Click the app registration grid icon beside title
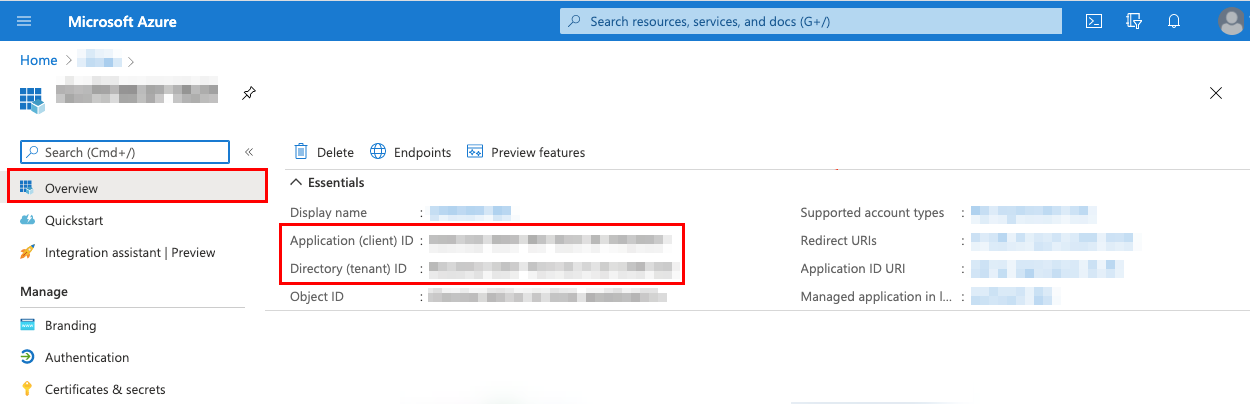This screenshot has width=1250, height=404. point(32,98)
